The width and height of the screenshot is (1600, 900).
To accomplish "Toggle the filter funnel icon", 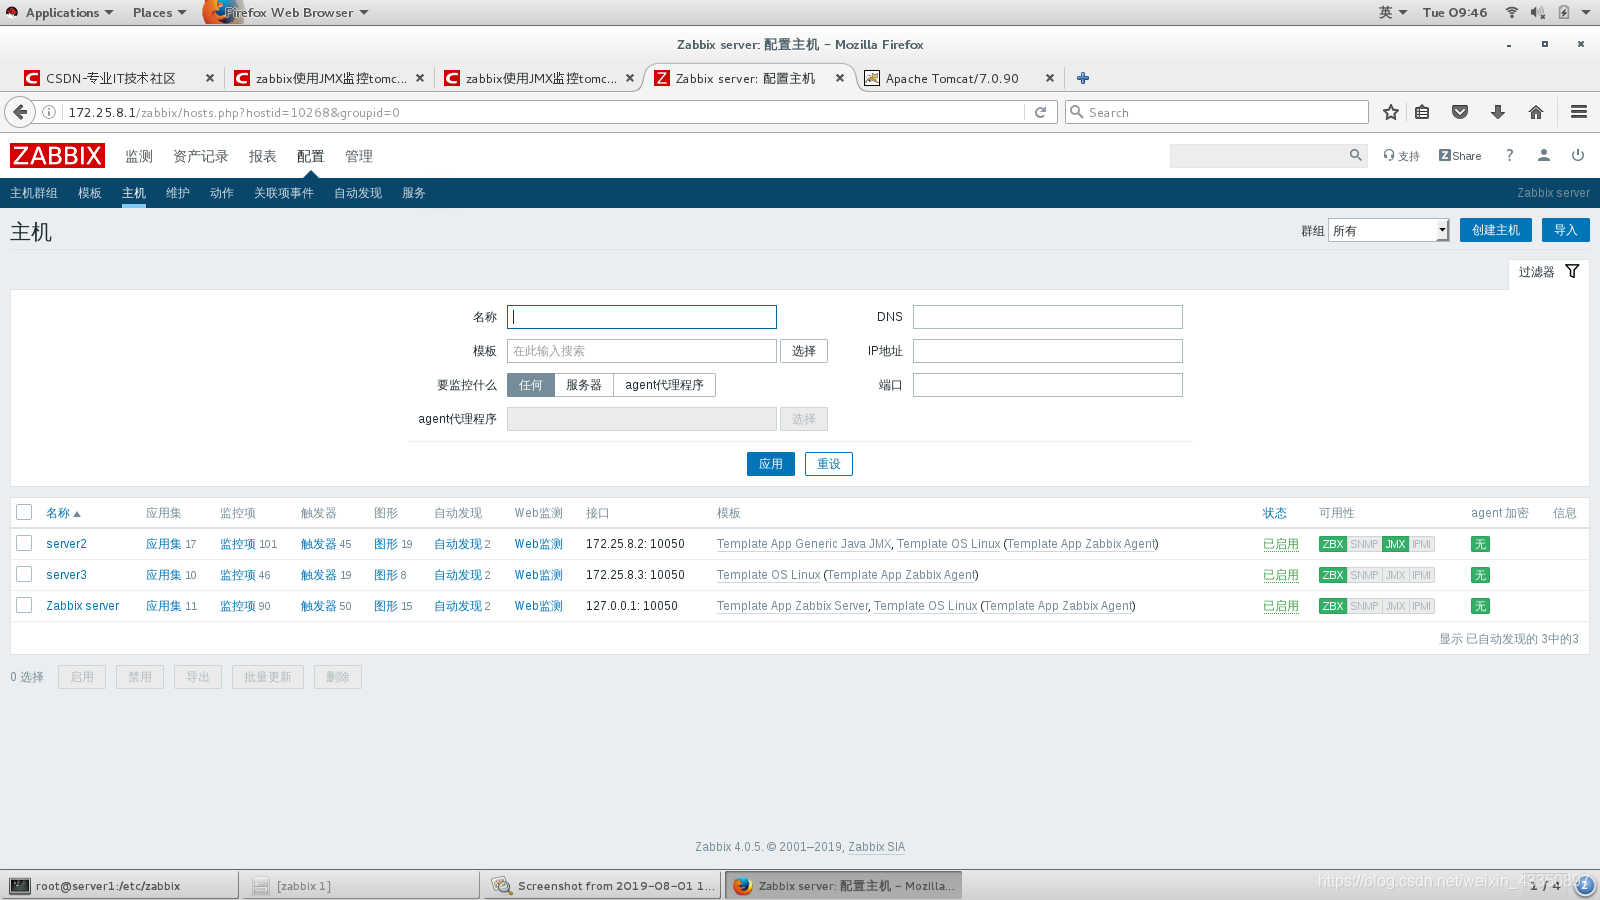I will pyautogui.click(x=1572, y=271).
